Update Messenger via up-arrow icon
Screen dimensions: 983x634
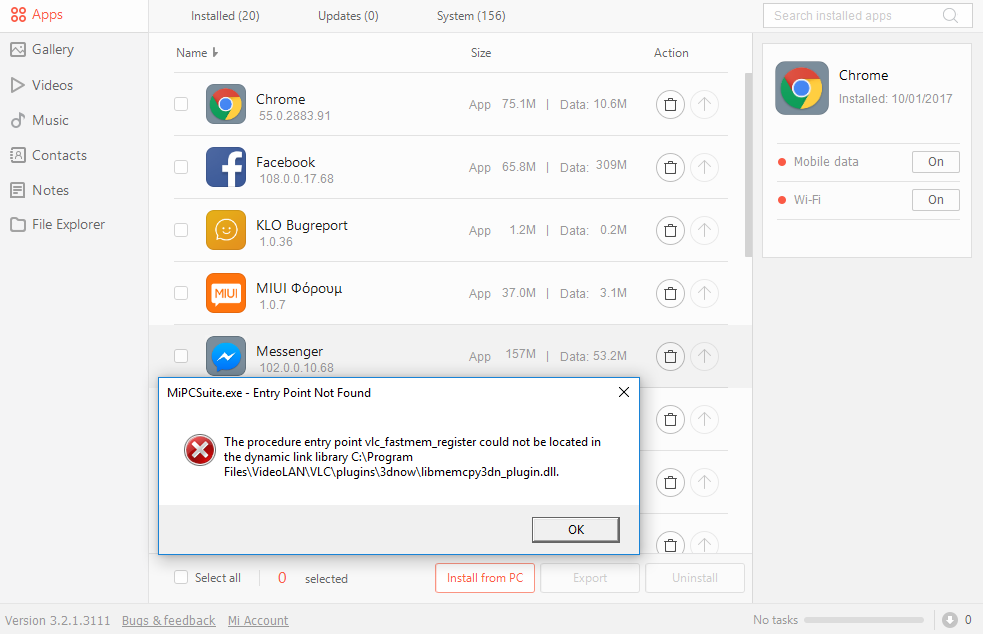coord(705,356)
